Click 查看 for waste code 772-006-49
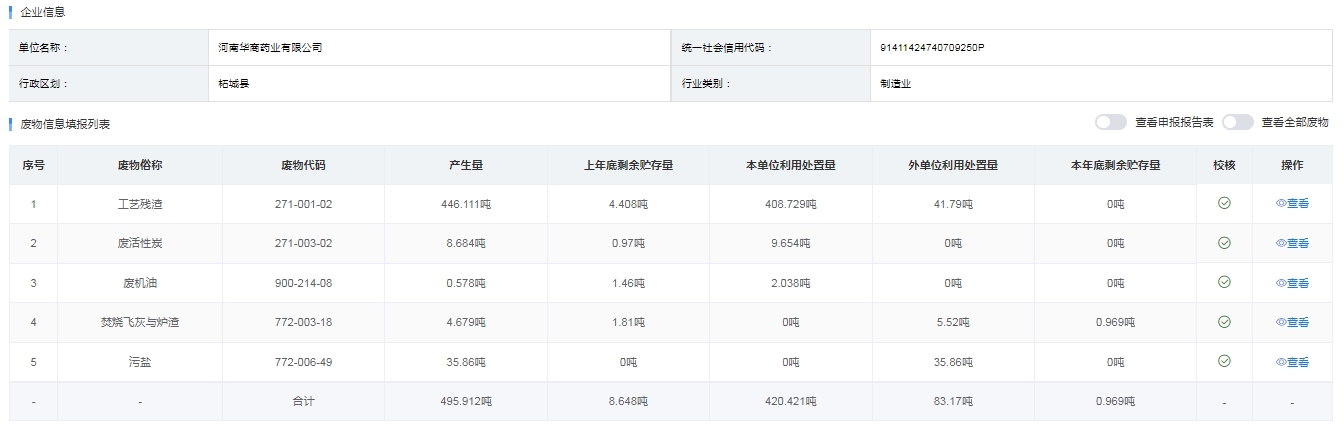This screenshot has height=431, width=1344. [x=1292, y=362]
